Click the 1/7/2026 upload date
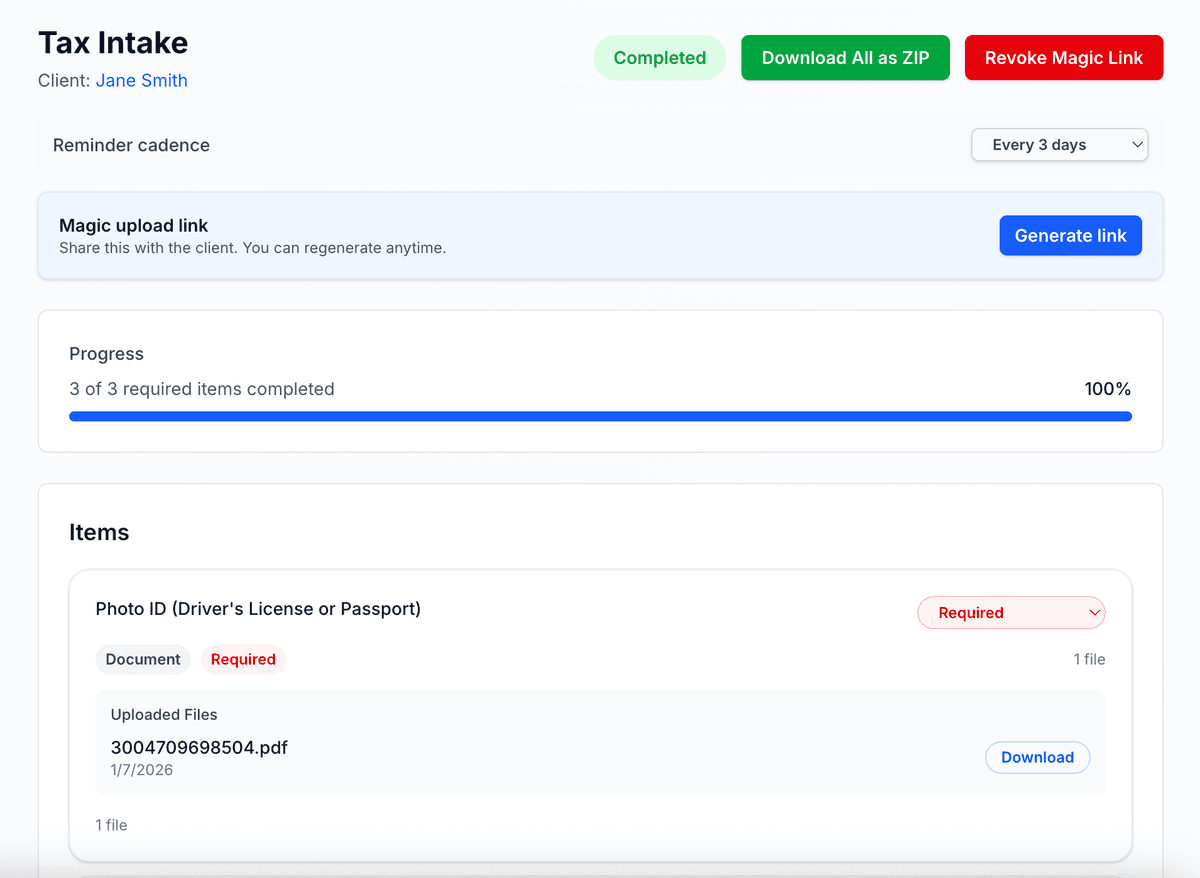The image size is (1200, 878). (x=142, y=770)
